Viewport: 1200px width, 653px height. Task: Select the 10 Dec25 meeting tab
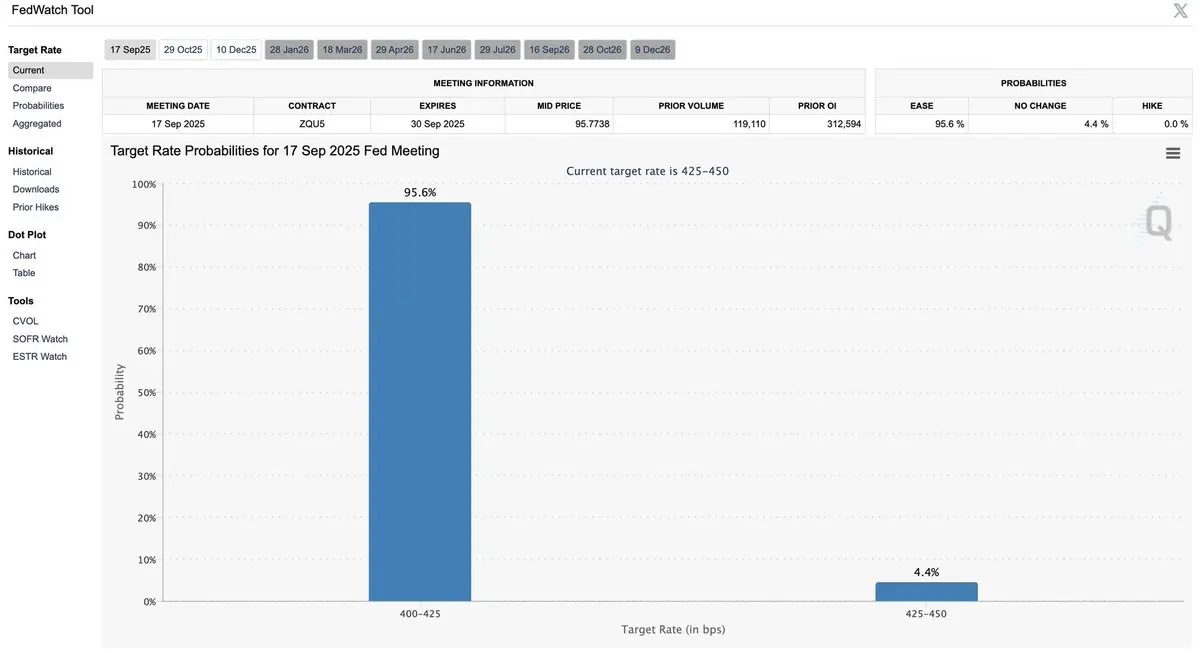pyautogui.click(x=236, y=50)
